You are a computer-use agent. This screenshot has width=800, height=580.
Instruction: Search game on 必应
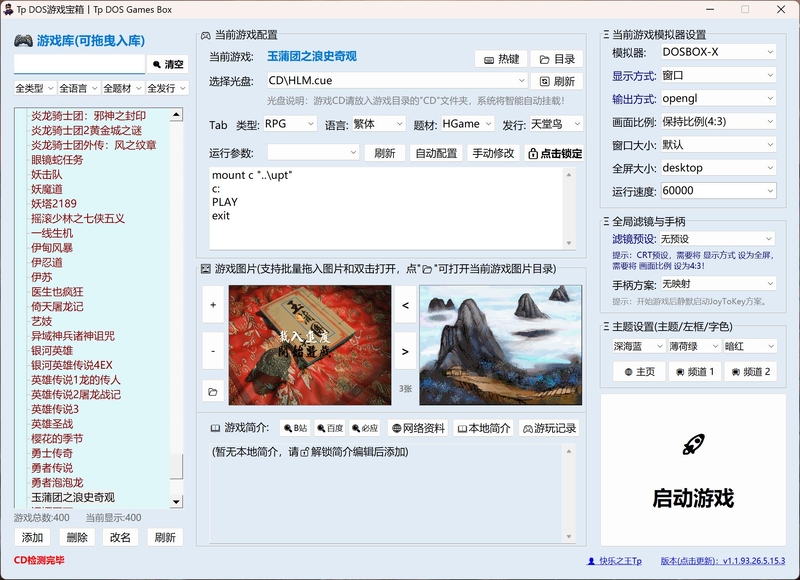[x=365, y=428]
